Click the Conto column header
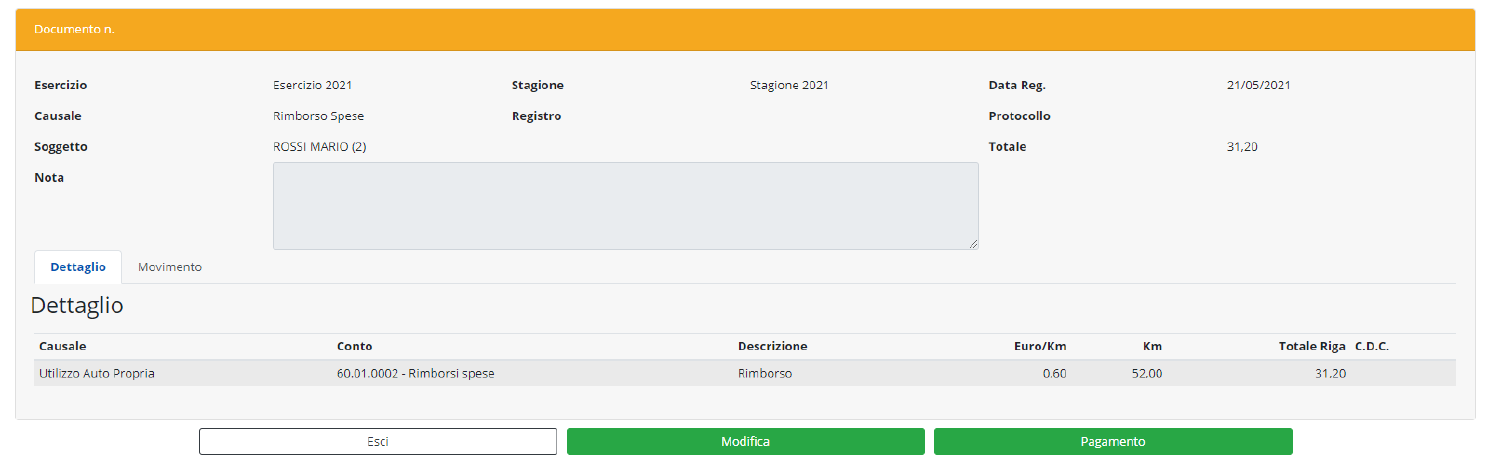 (355, 346)
